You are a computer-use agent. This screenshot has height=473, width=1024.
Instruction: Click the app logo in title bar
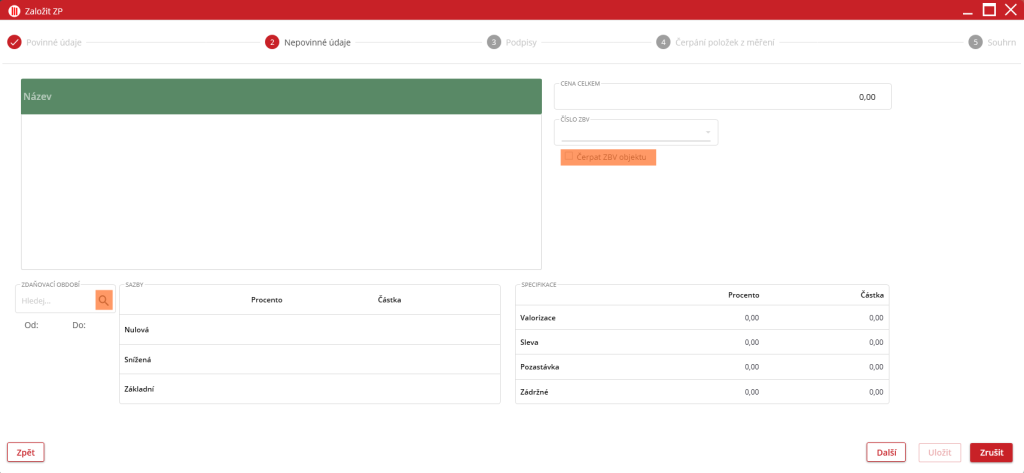(14, 11)
